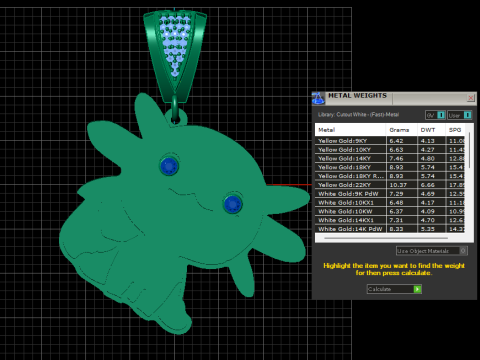This screenshot has height=360, width=480.
Task: Select the pavé-set pendant bail
Action: [175, 55]
